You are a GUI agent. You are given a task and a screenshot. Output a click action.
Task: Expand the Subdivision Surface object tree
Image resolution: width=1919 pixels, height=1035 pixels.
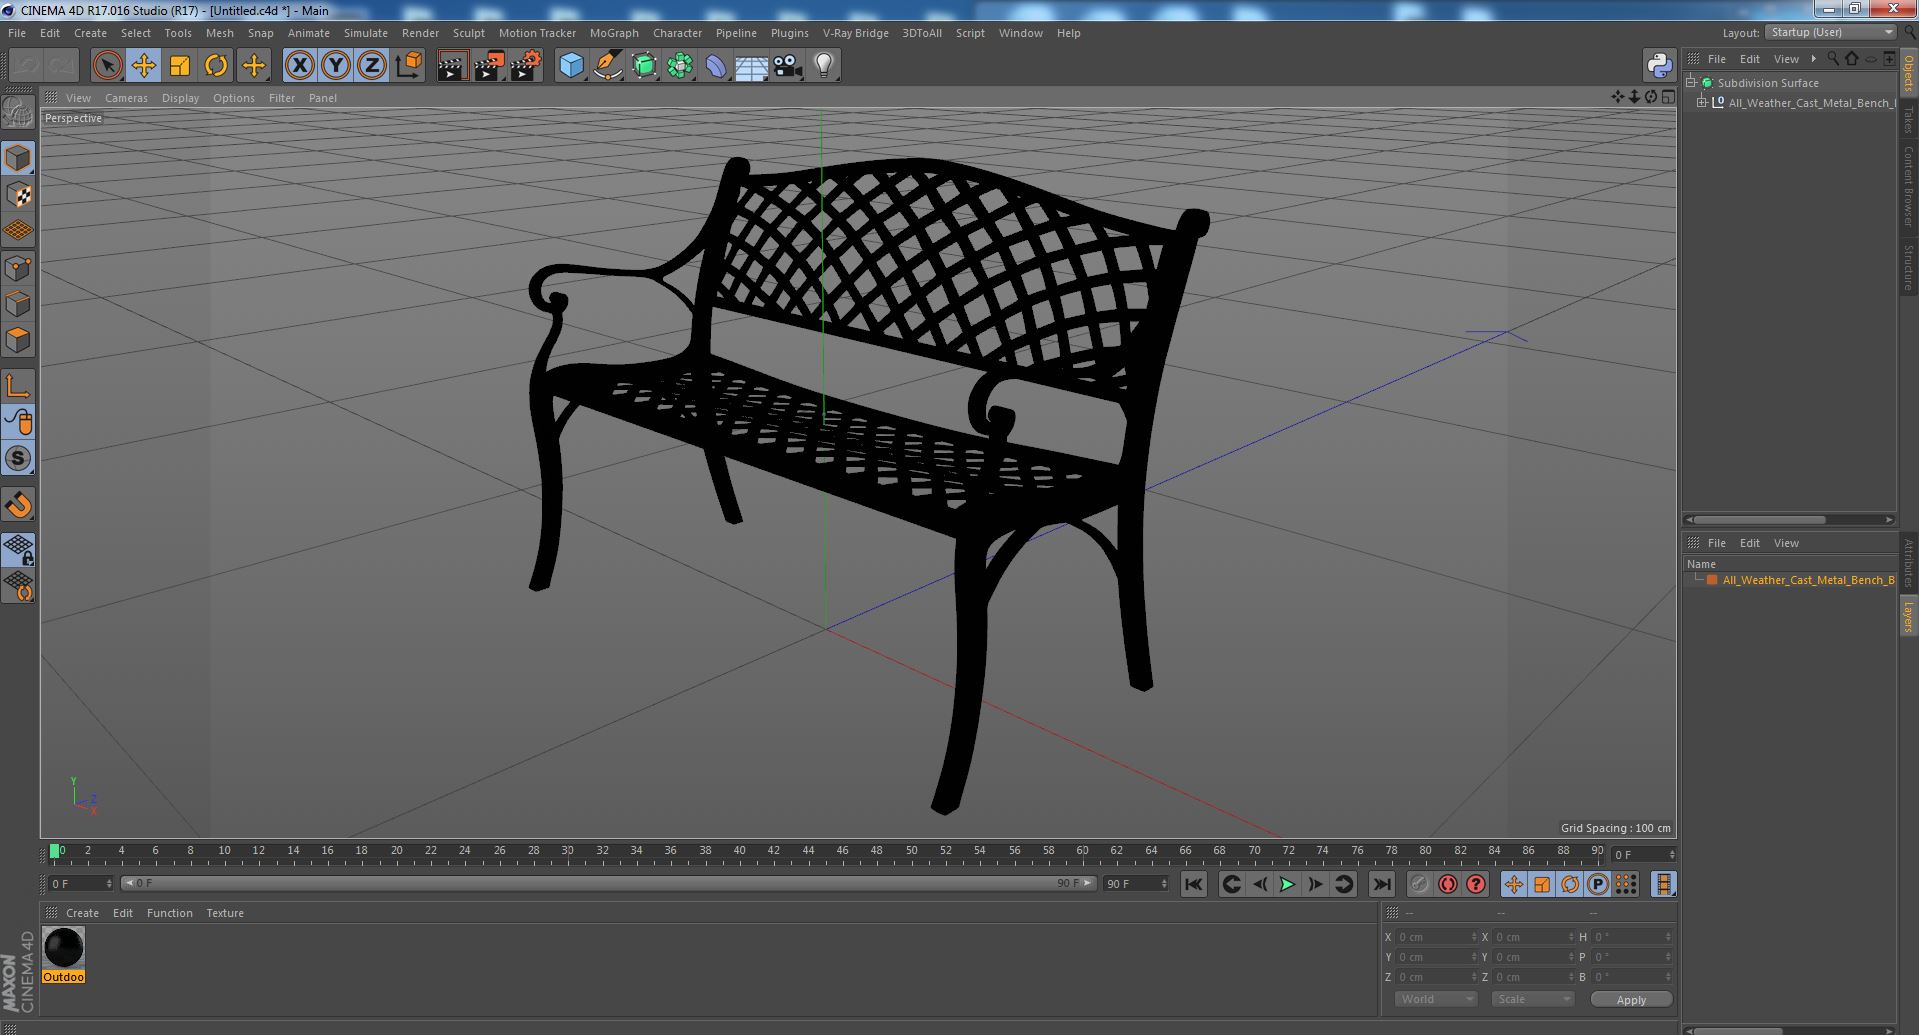1691,83
